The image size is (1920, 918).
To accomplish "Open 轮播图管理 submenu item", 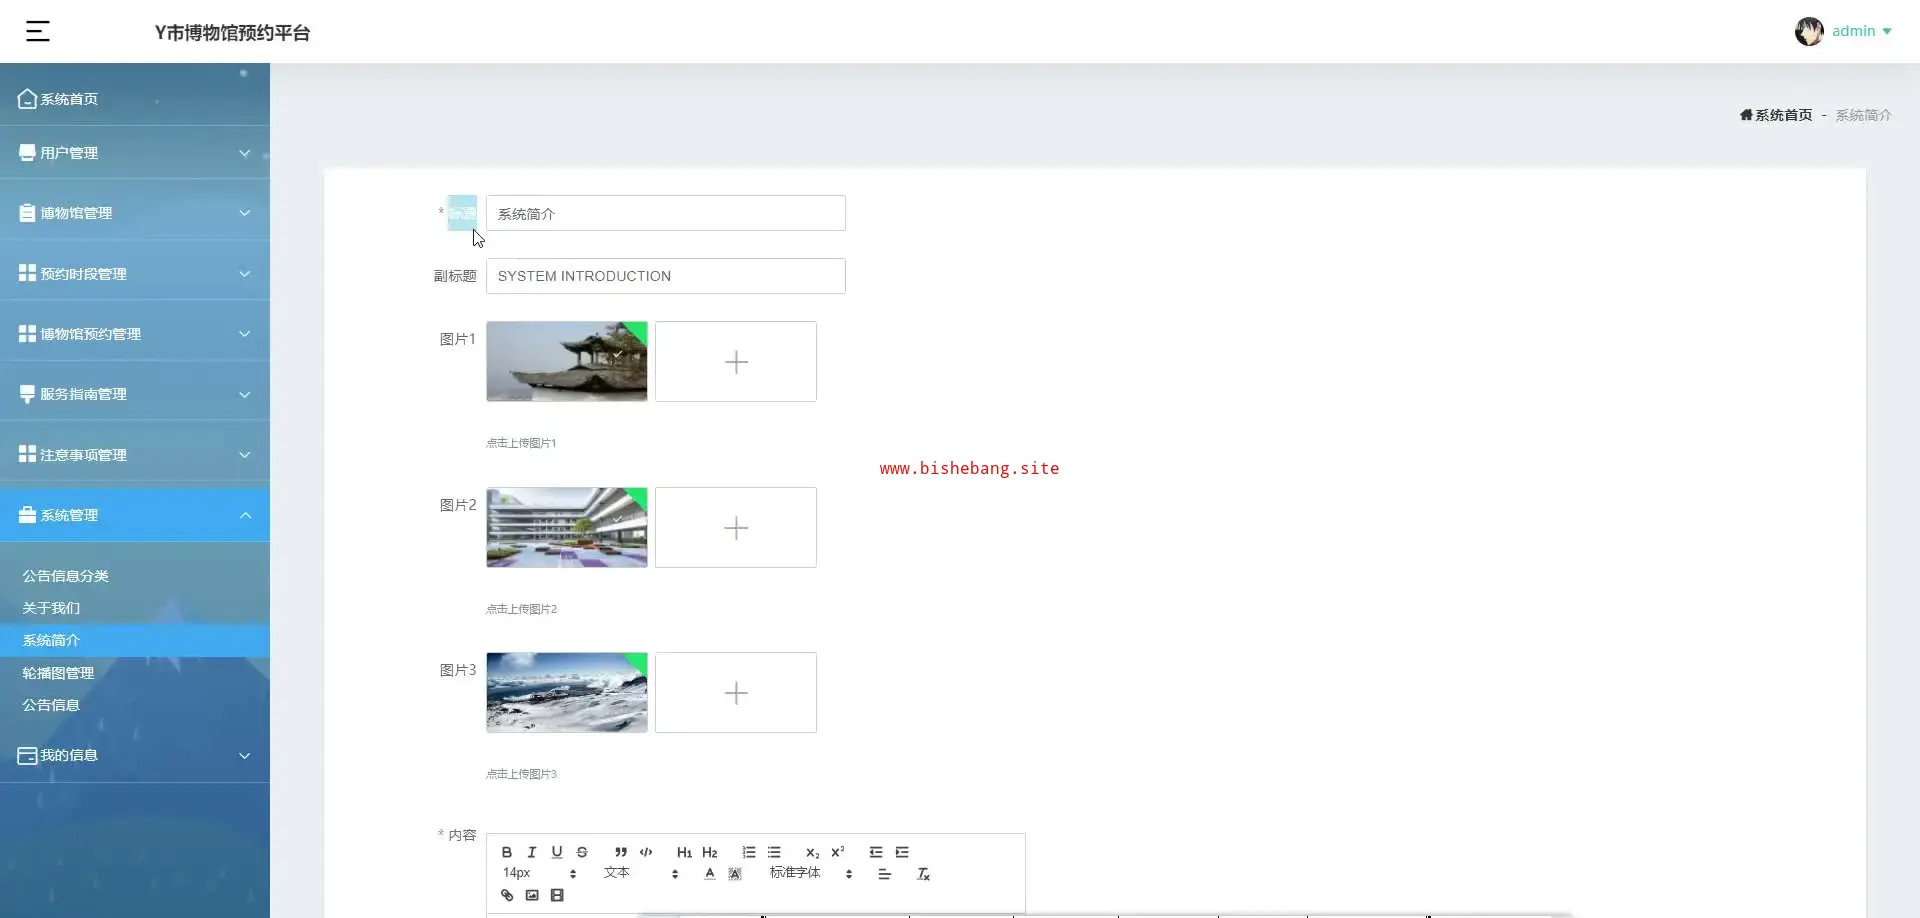I will (x=58, y=673).
